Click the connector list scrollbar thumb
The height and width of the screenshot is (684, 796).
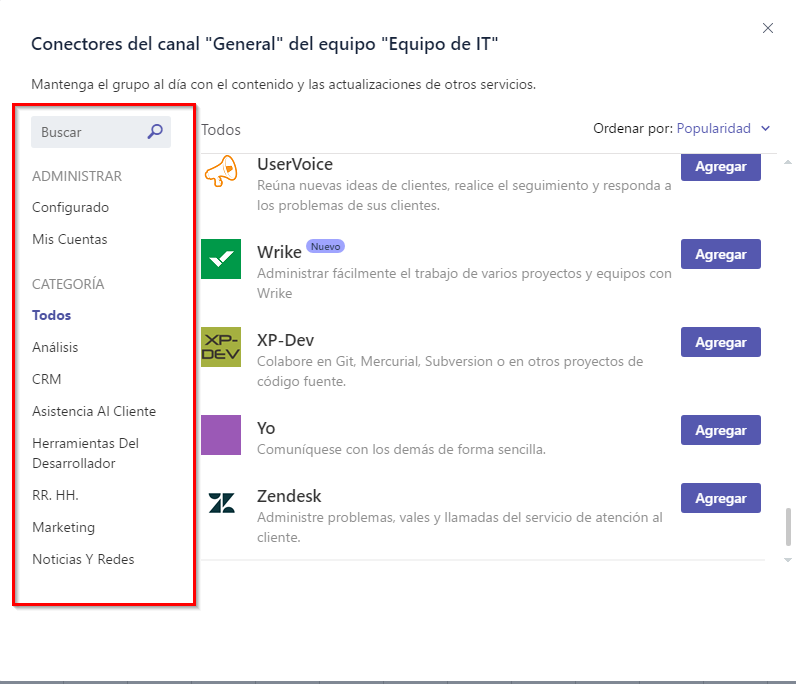tap(788, 527)
